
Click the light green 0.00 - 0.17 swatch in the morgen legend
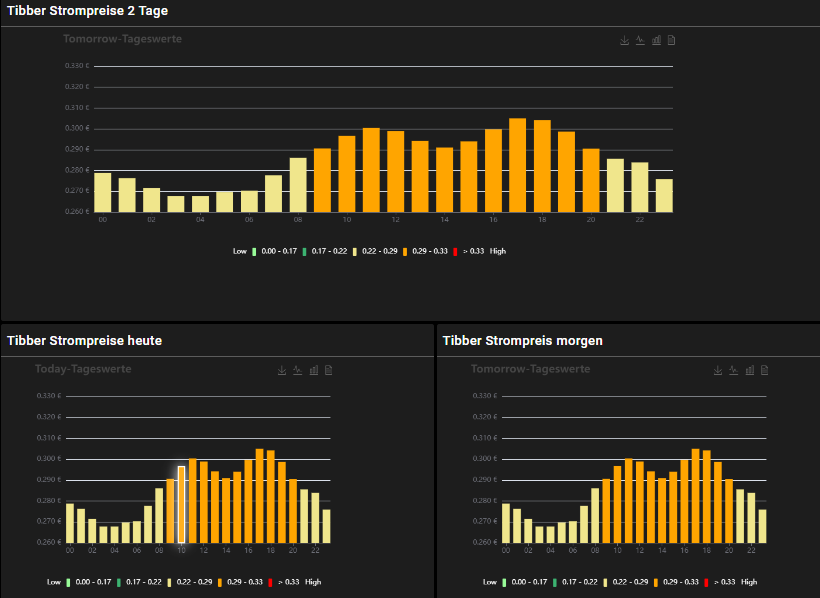tap(504, 582)
